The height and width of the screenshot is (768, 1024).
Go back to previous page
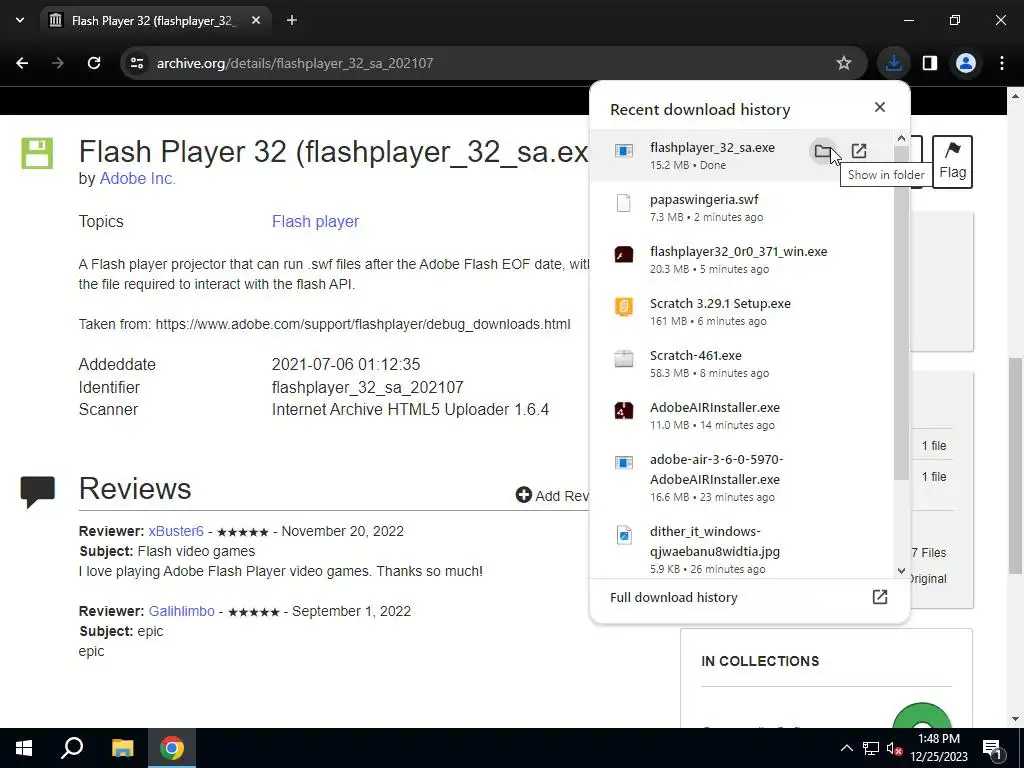coord(22,63)
